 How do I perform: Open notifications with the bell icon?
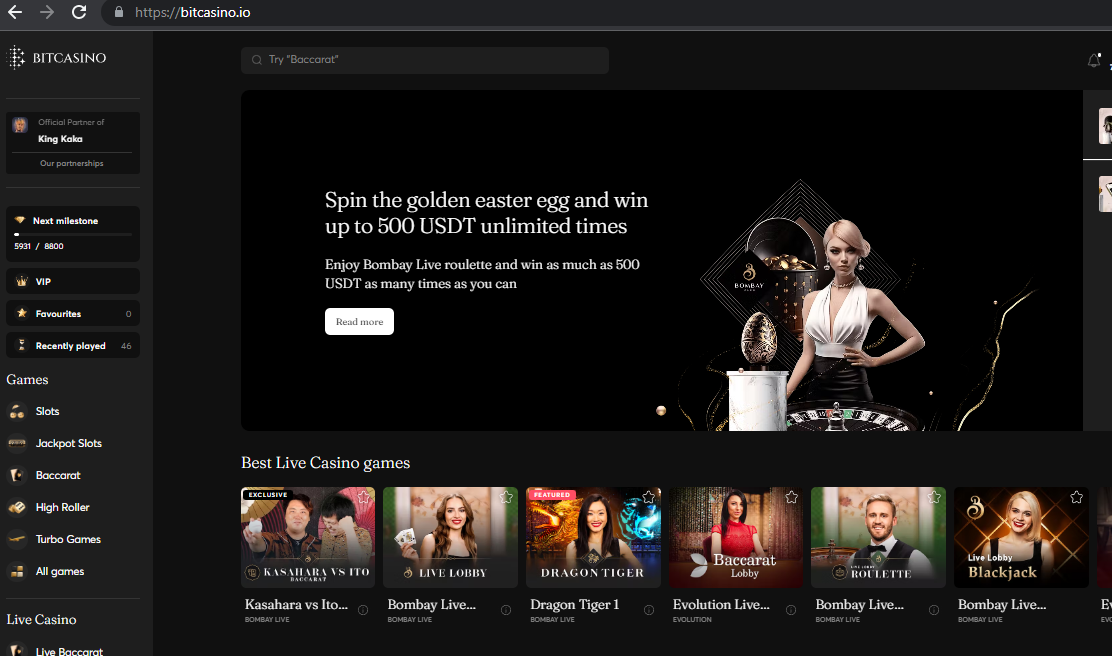click(x=1094, y=60)
